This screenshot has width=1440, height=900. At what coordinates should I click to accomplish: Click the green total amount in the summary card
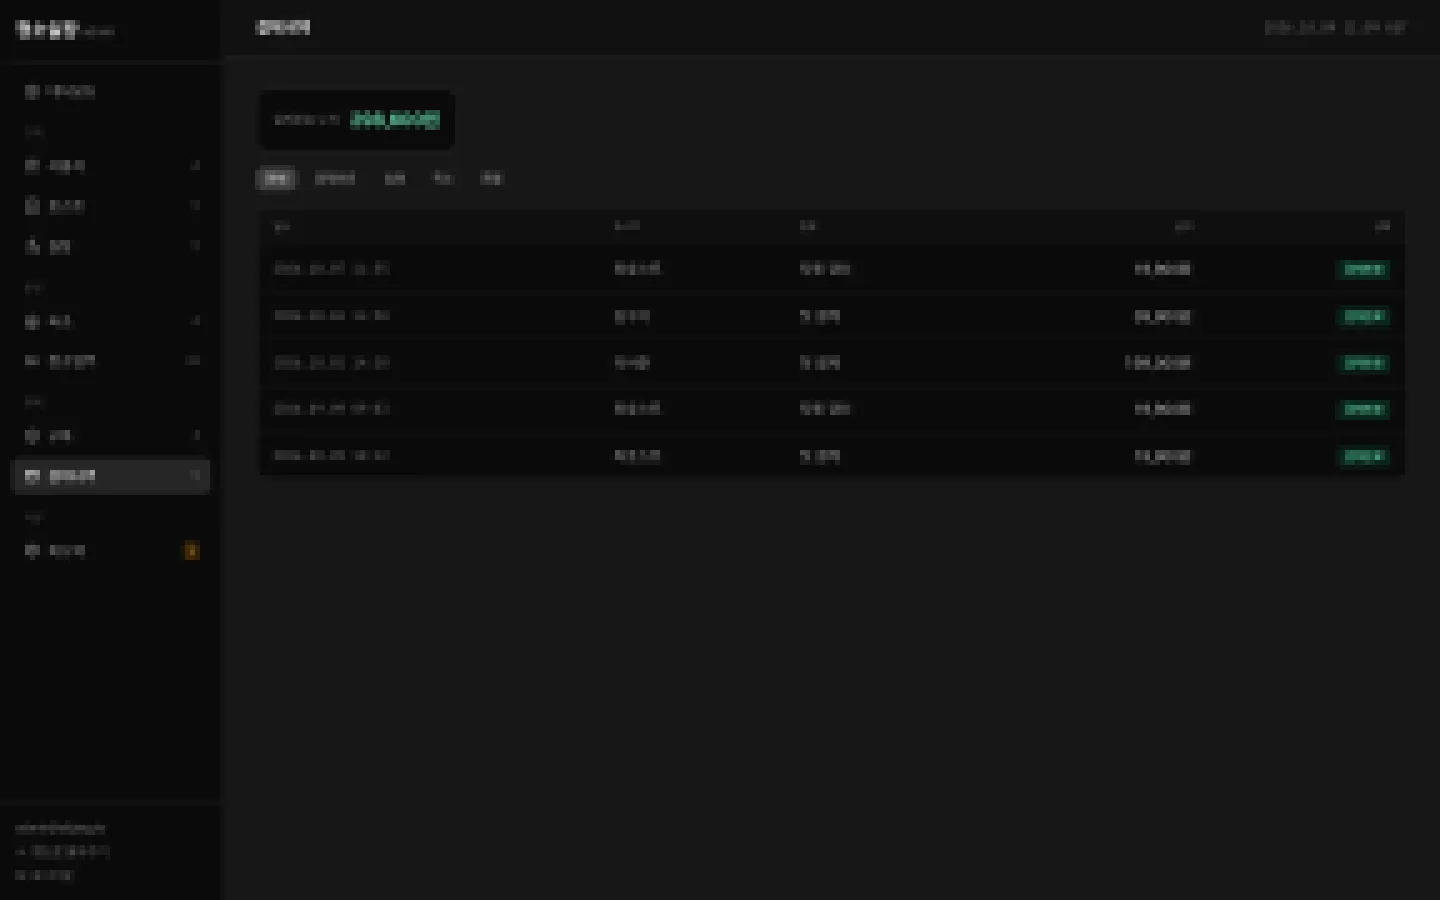[395, 120]
